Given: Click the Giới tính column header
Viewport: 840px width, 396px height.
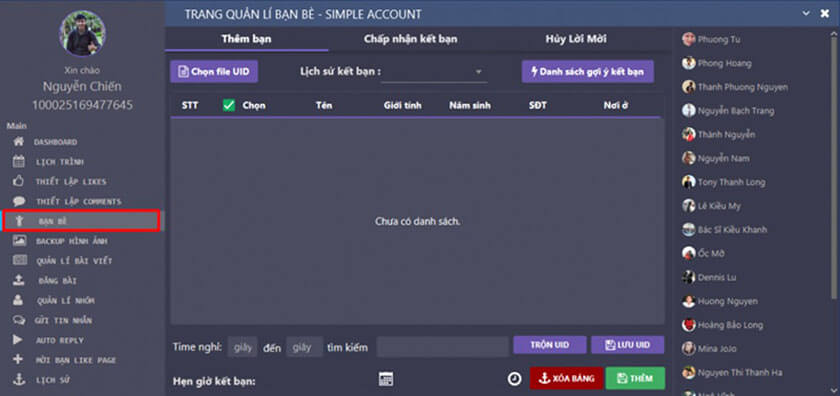Looking at the screenshot, I should pos(402,106).
